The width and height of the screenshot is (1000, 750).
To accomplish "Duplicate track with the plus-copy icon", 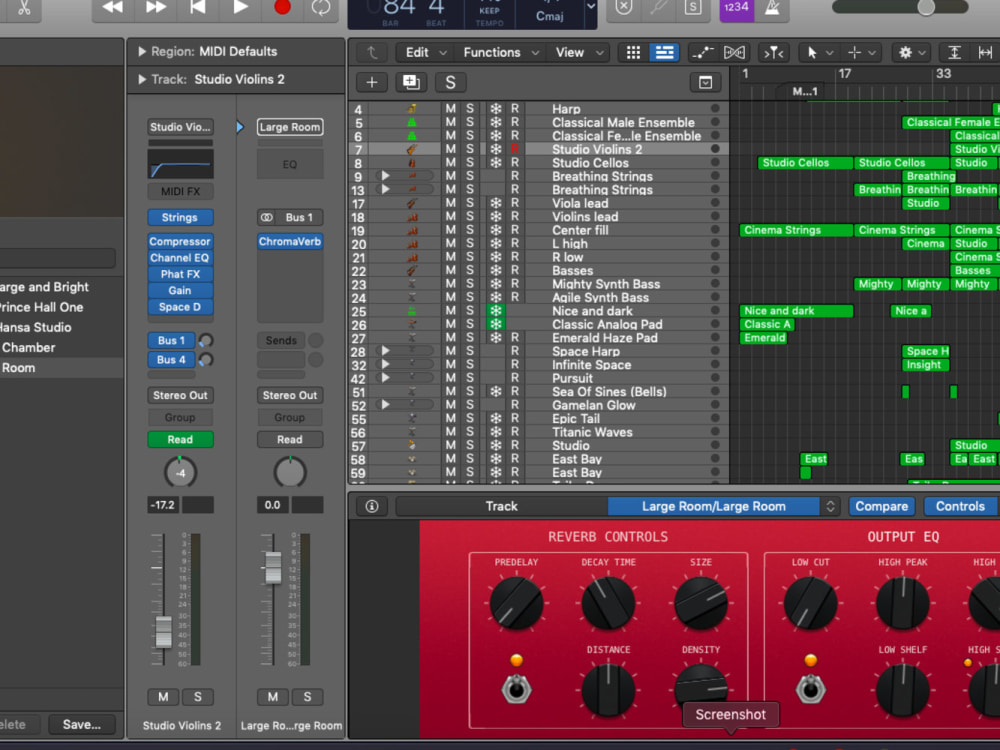I will coord(411,82).
